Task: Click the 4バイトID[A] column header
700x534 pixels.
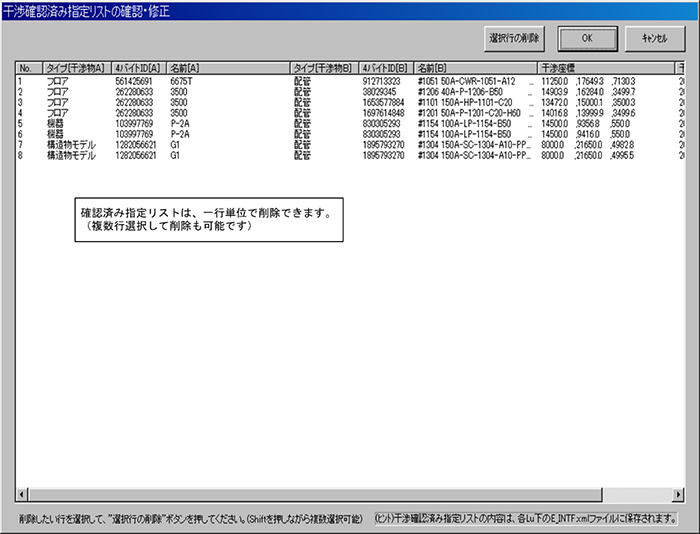Action: coord(139,67)
